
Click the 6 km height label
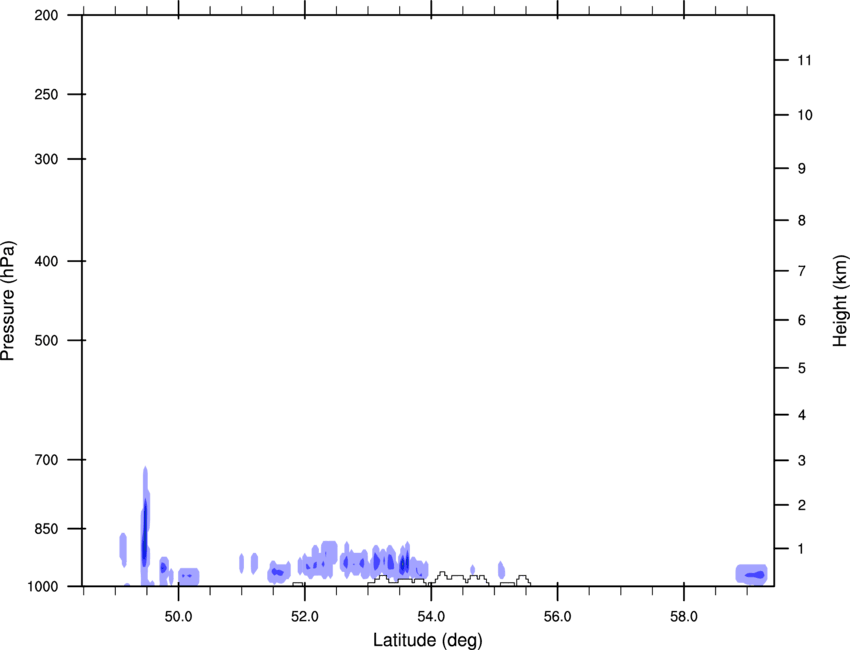click(x=802, y=320)
